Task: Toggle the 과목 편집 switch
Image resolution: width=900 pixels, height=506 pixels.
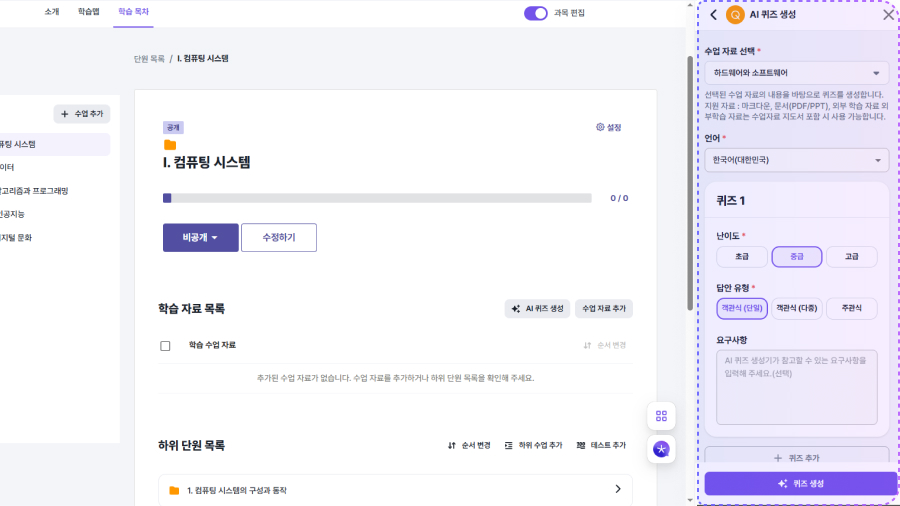Action: [x=536, y=13]
